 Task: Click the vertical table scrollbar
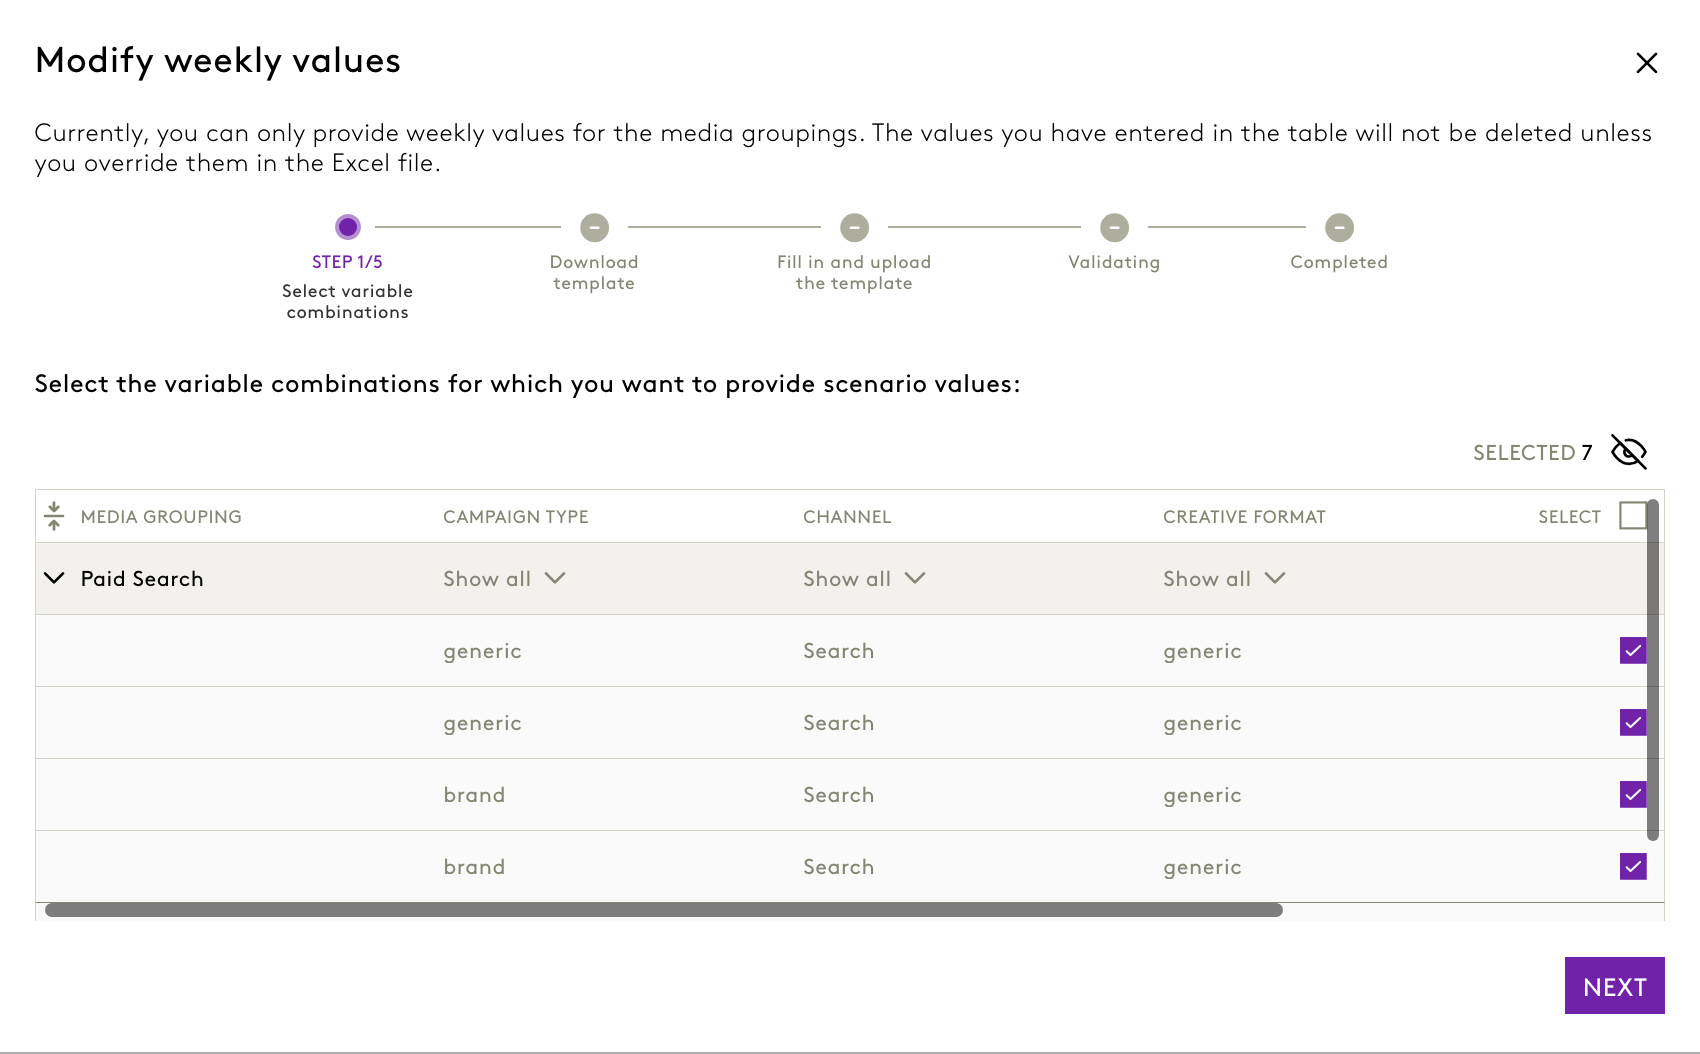tap(1653, 670)
